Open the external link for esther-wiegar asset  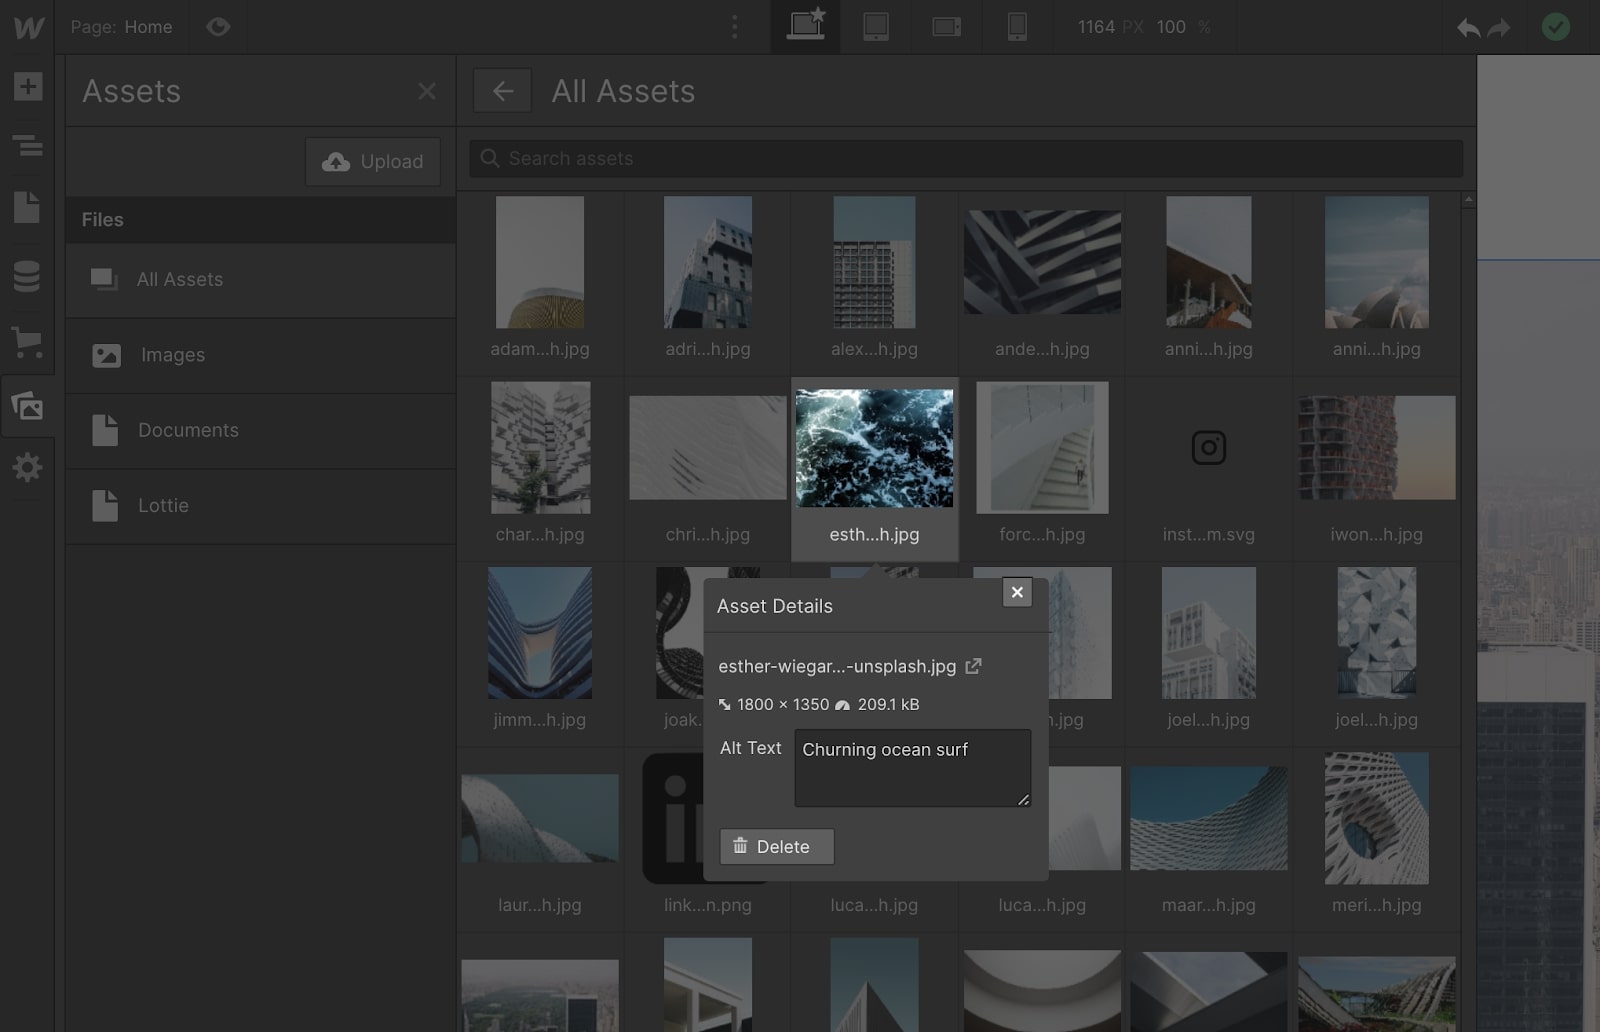point(973,666)
